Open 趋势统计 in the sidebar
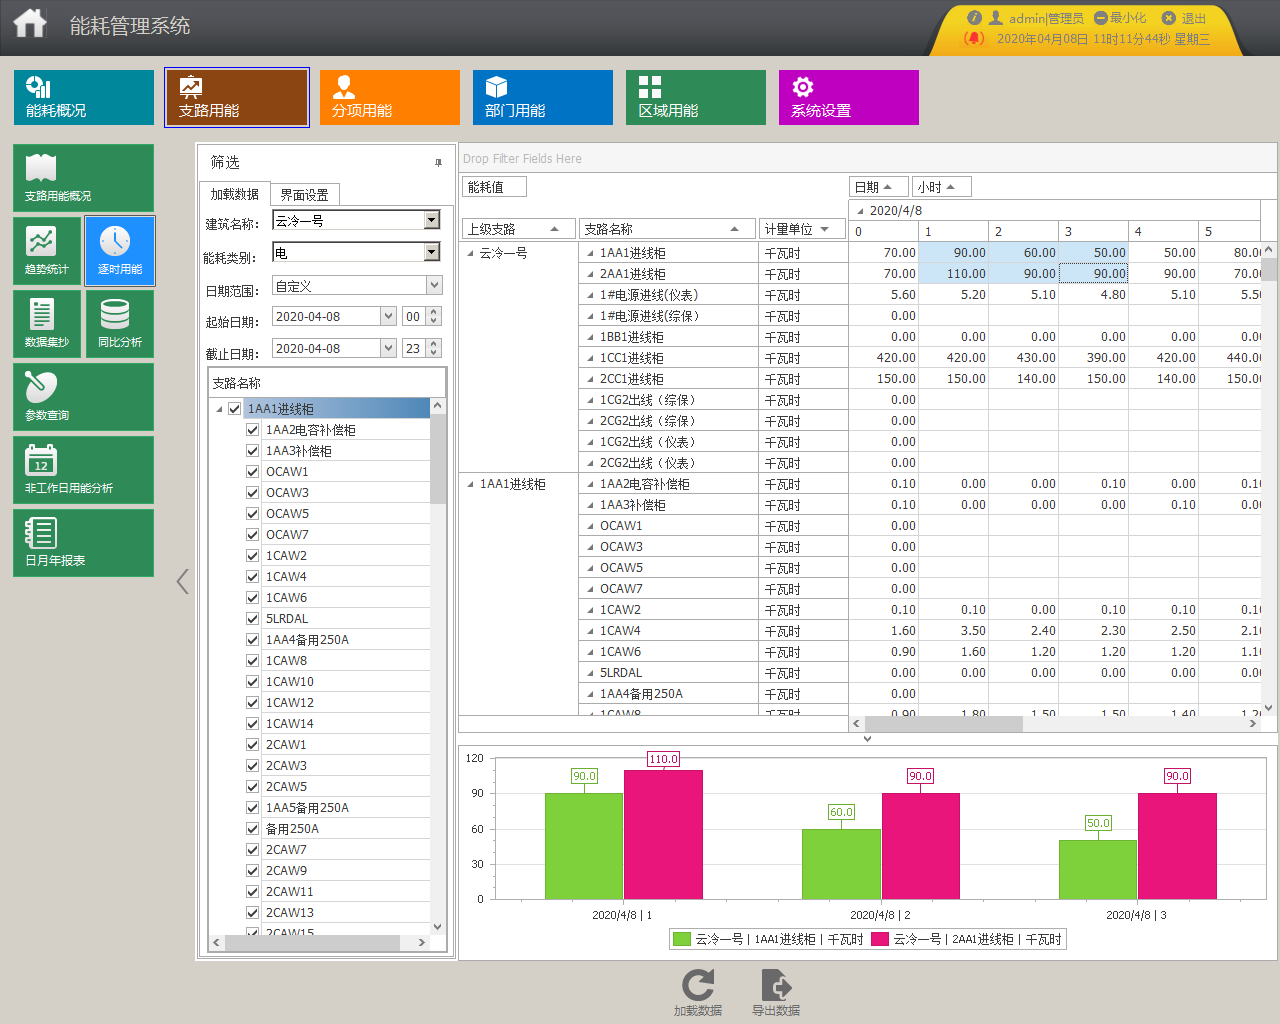This screenshot has width=1280, height=1024. click(x=47, y=251)
